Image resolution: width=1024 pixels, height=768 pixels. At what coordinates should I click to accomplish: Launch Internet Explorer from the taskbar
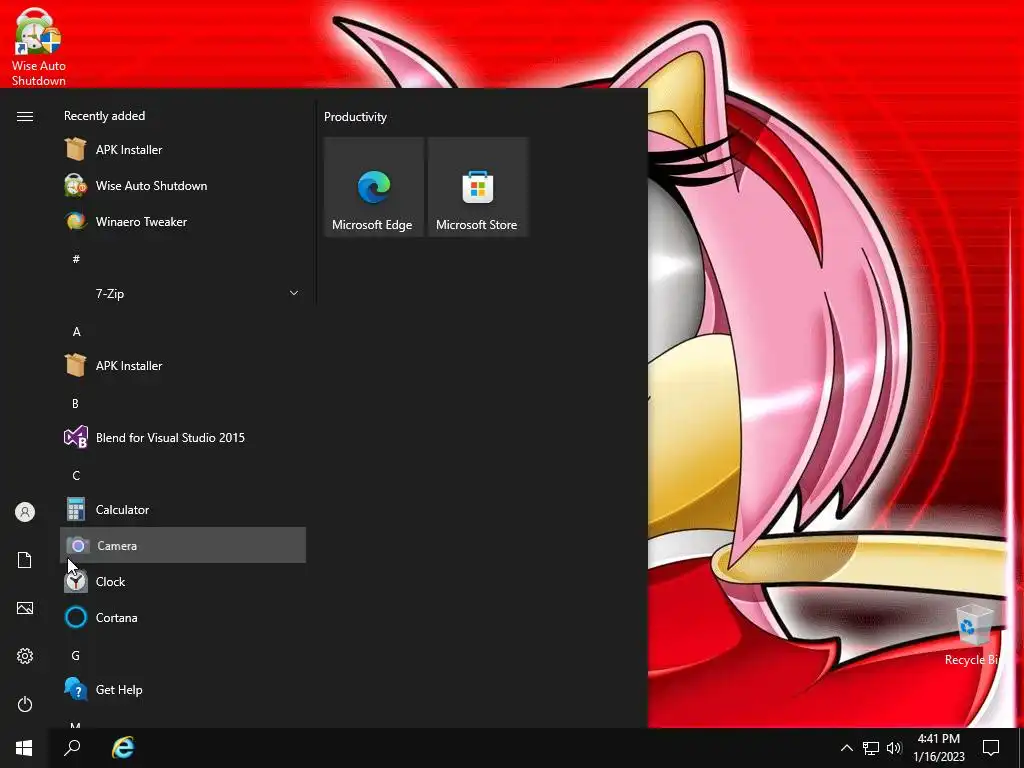pyautogui.click(x=123, y=748)
